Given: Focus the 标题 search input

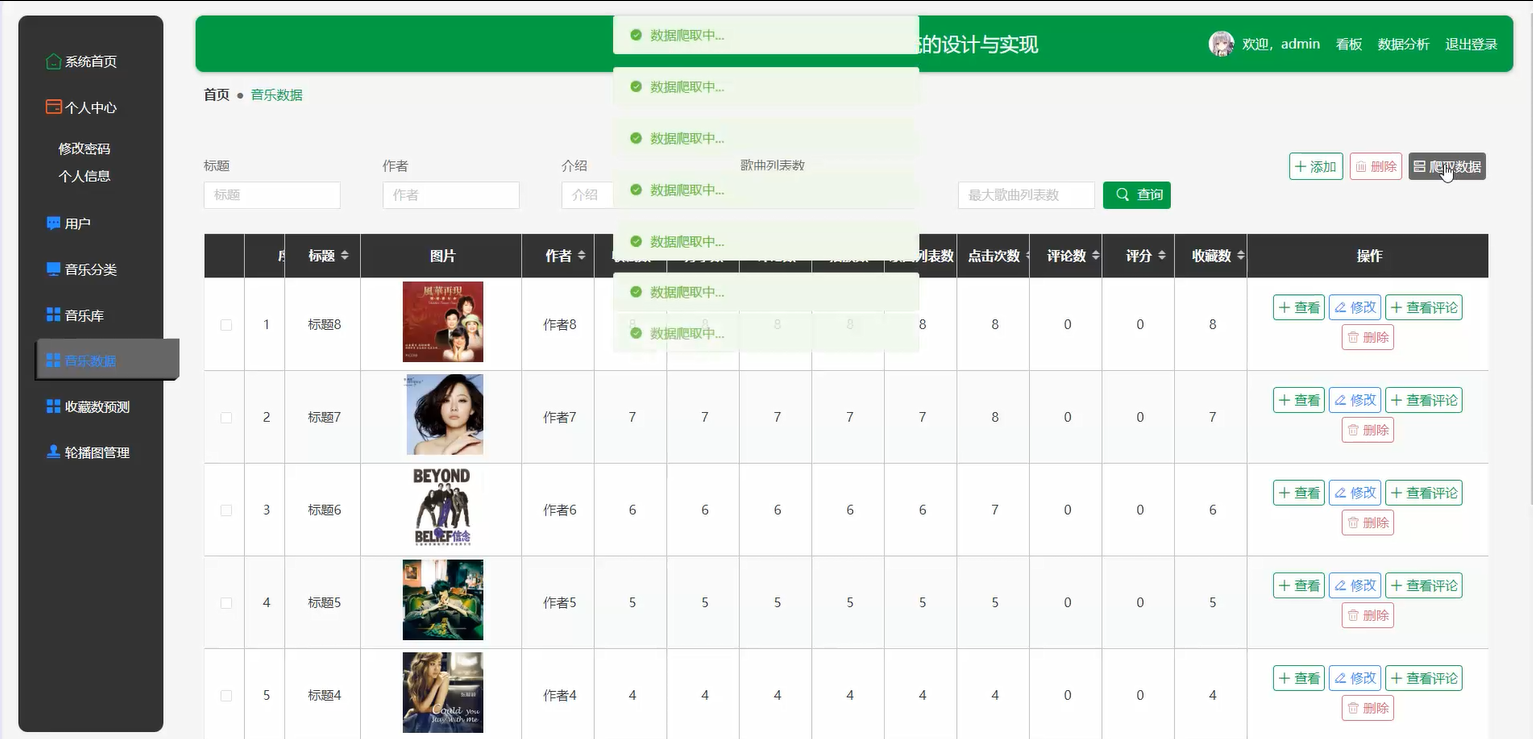Looking at the screenshot, I should [x=272, y=195].
